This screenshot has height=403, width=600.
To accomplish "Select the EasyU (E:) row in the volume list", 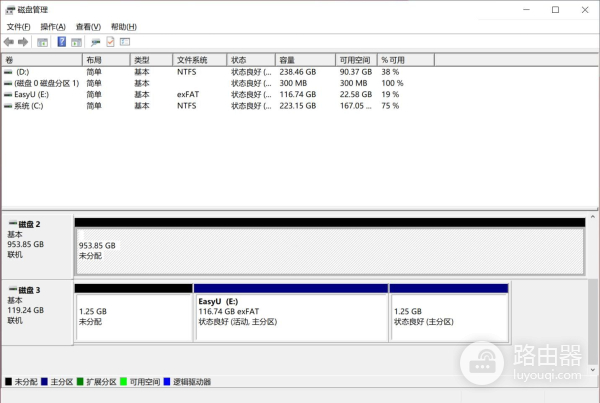I will [30, 94].
